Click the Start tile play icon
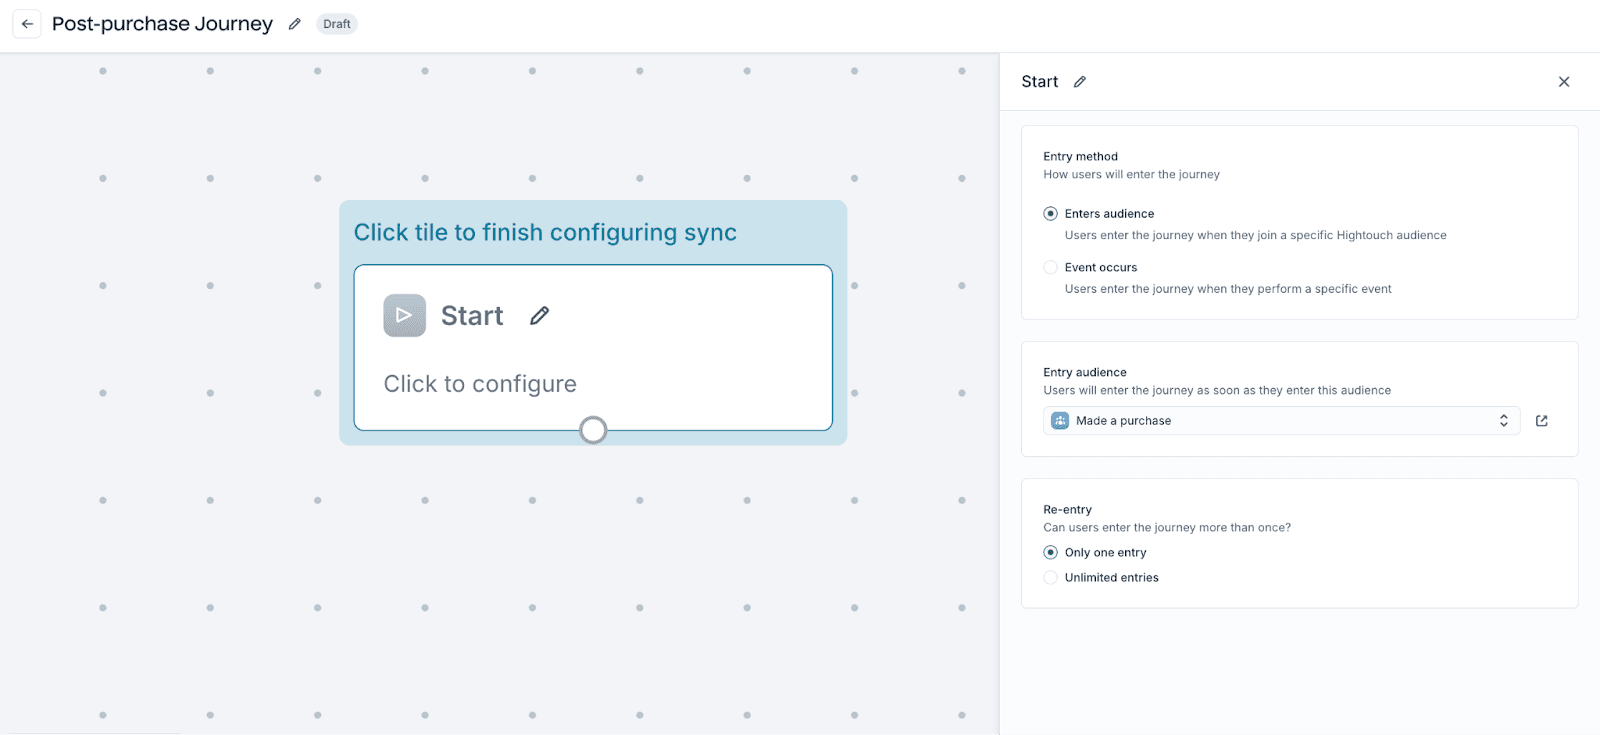The height and width of the screenshot is (735, 1600). 404,316
